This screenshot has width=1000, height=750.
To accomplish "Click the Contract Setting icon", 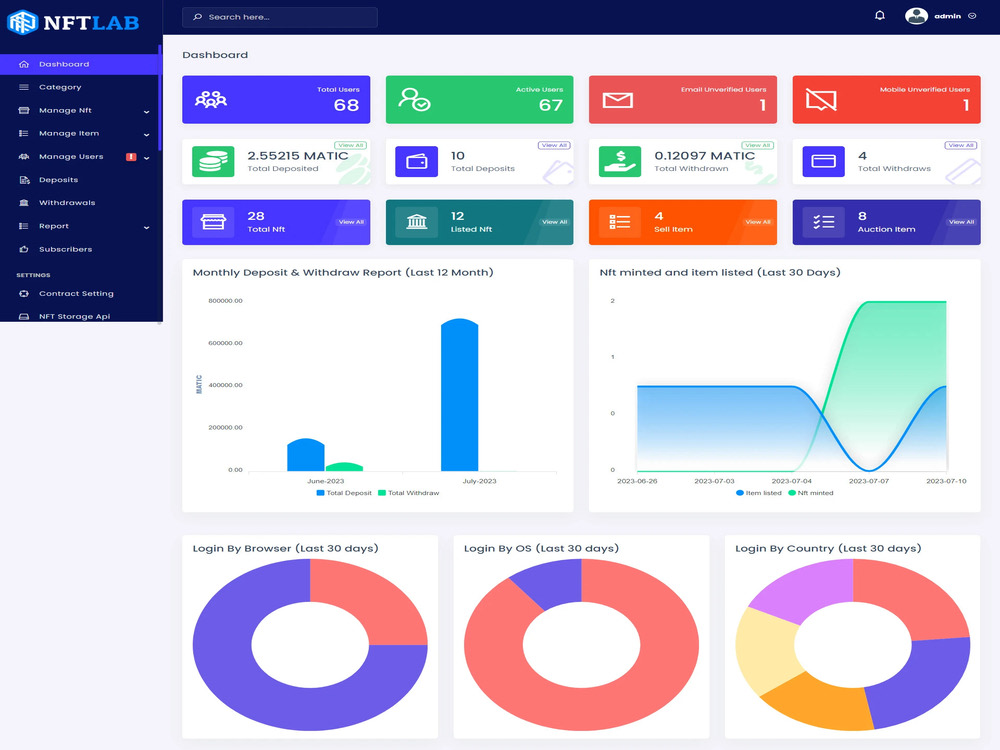I will coord(24,293).
